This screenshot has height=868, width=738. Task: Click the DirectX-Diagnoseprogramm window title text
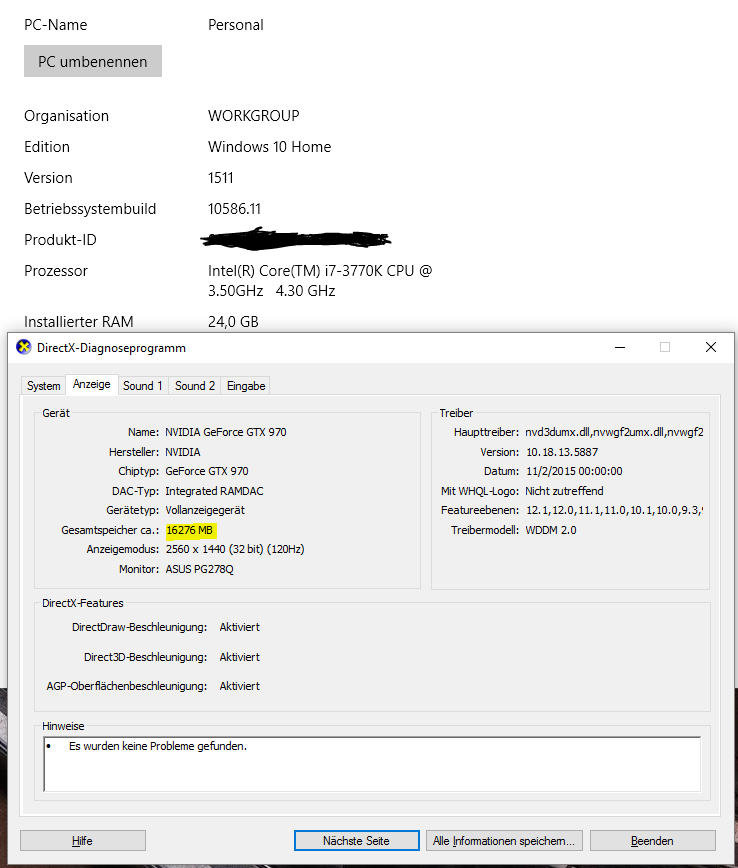(x=111, y=348)
